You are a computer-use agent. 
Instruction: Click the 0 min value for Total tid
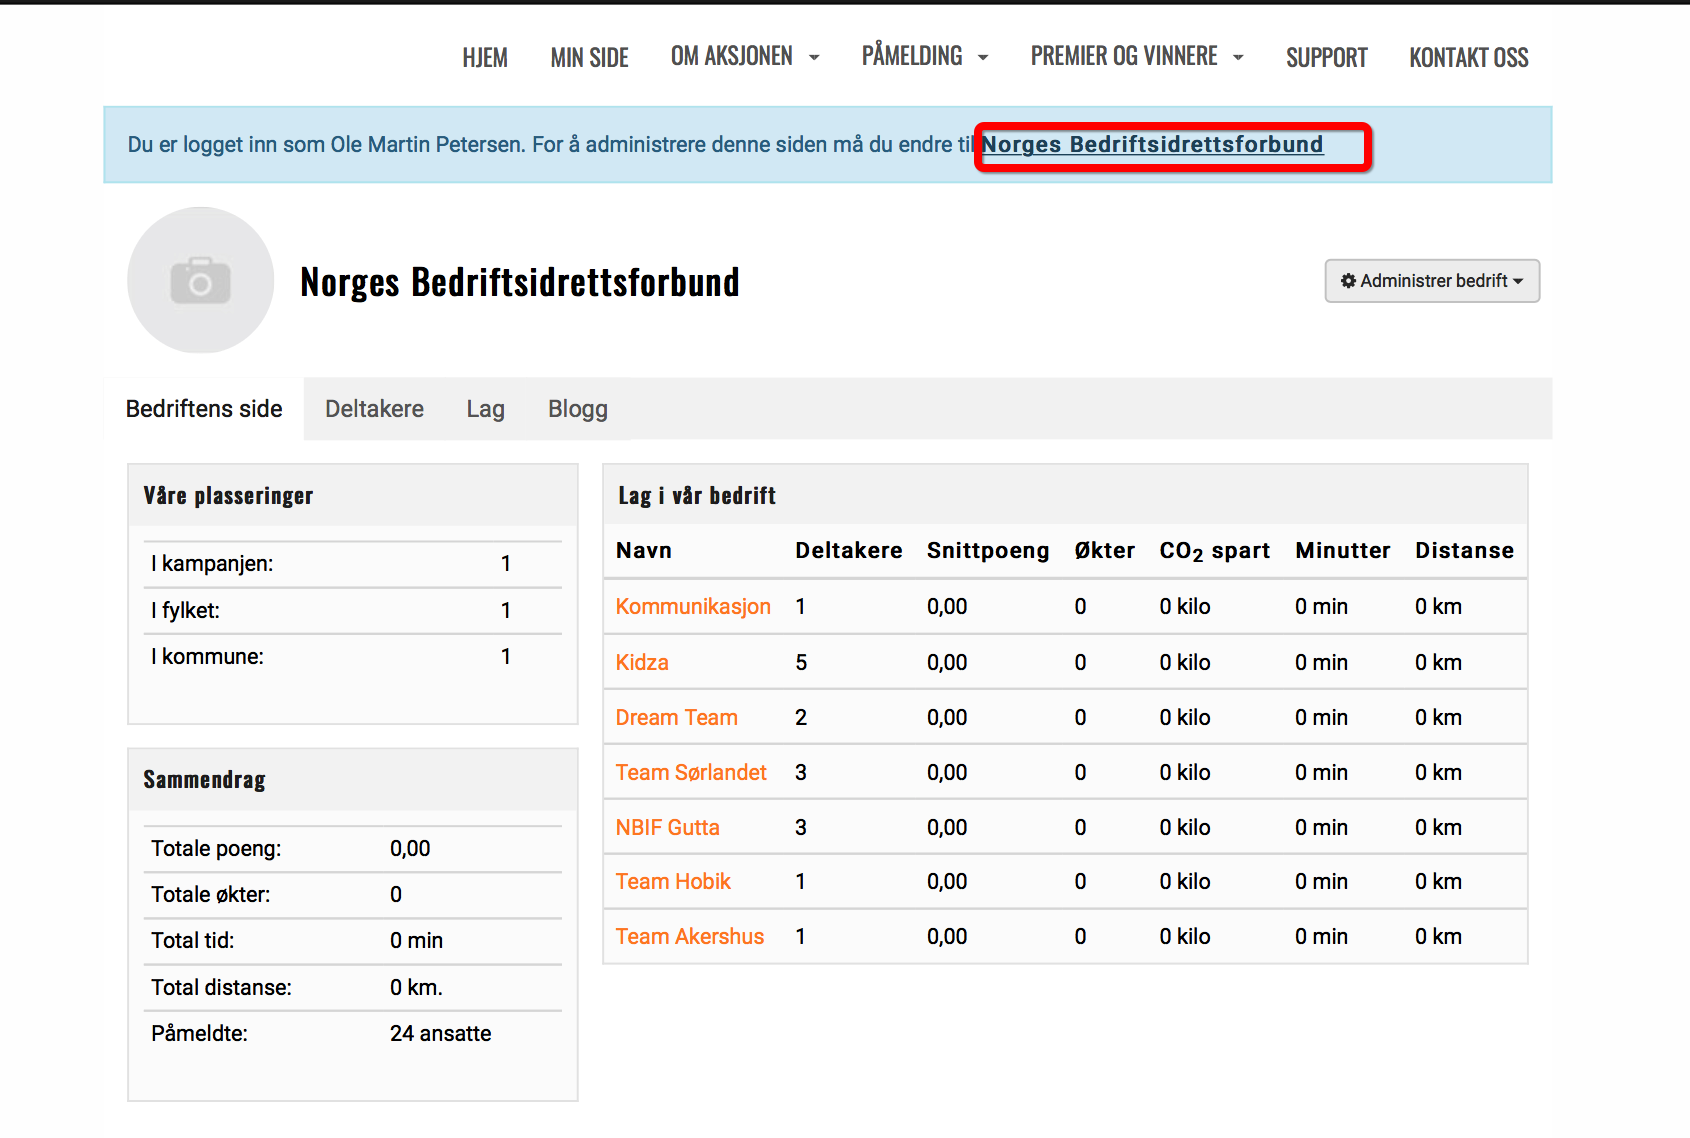click(416, 941)
